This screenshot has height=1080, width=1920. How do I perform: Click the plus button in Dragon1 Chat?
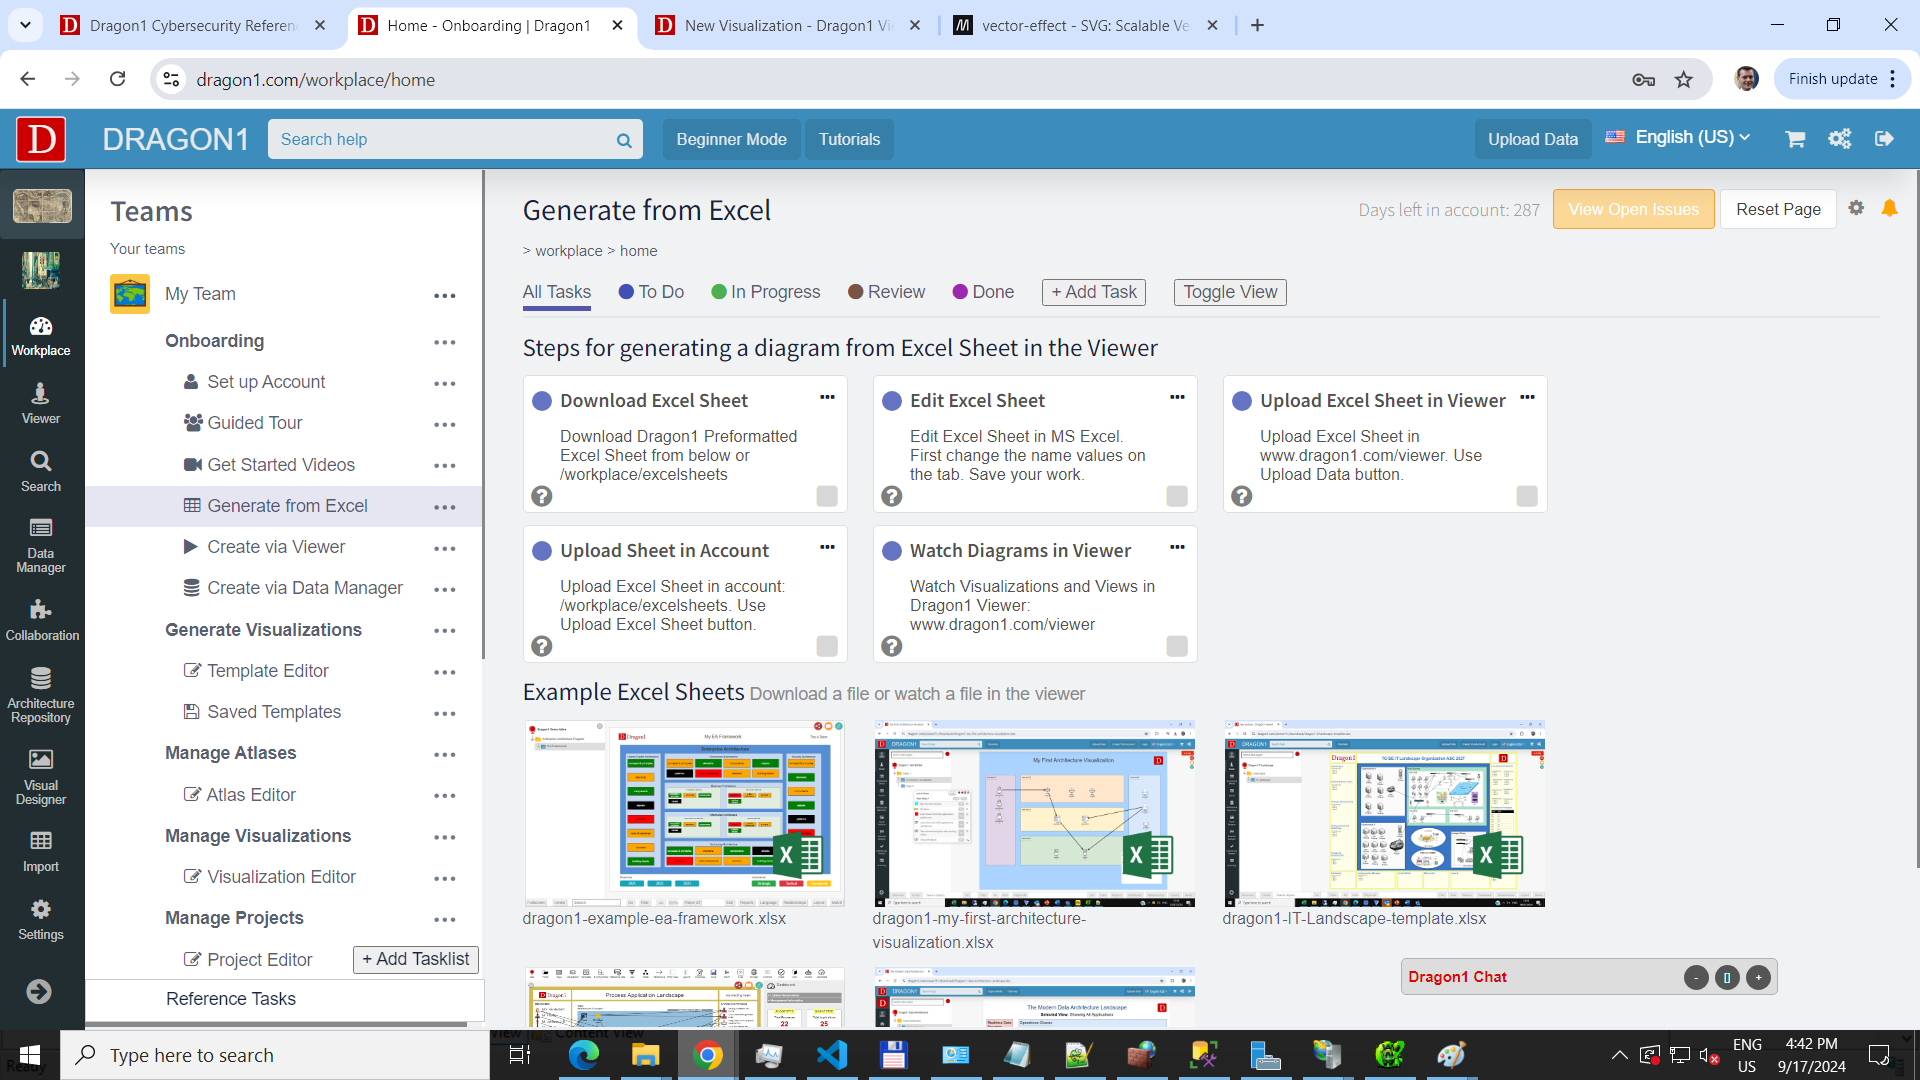pos(1758,977)
